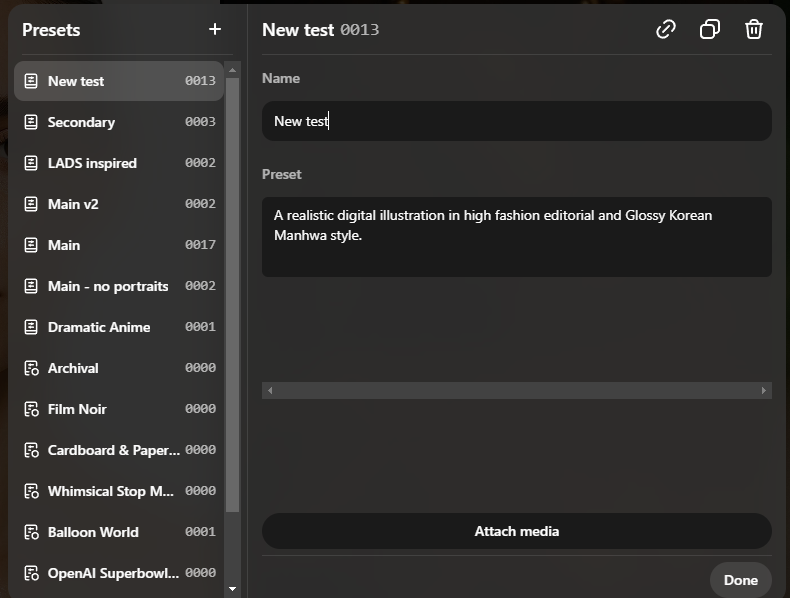Click the right arrow of horizontal scrollbar
The width and height of the screenshot is (790, 598).
click(x=765, y=391)
